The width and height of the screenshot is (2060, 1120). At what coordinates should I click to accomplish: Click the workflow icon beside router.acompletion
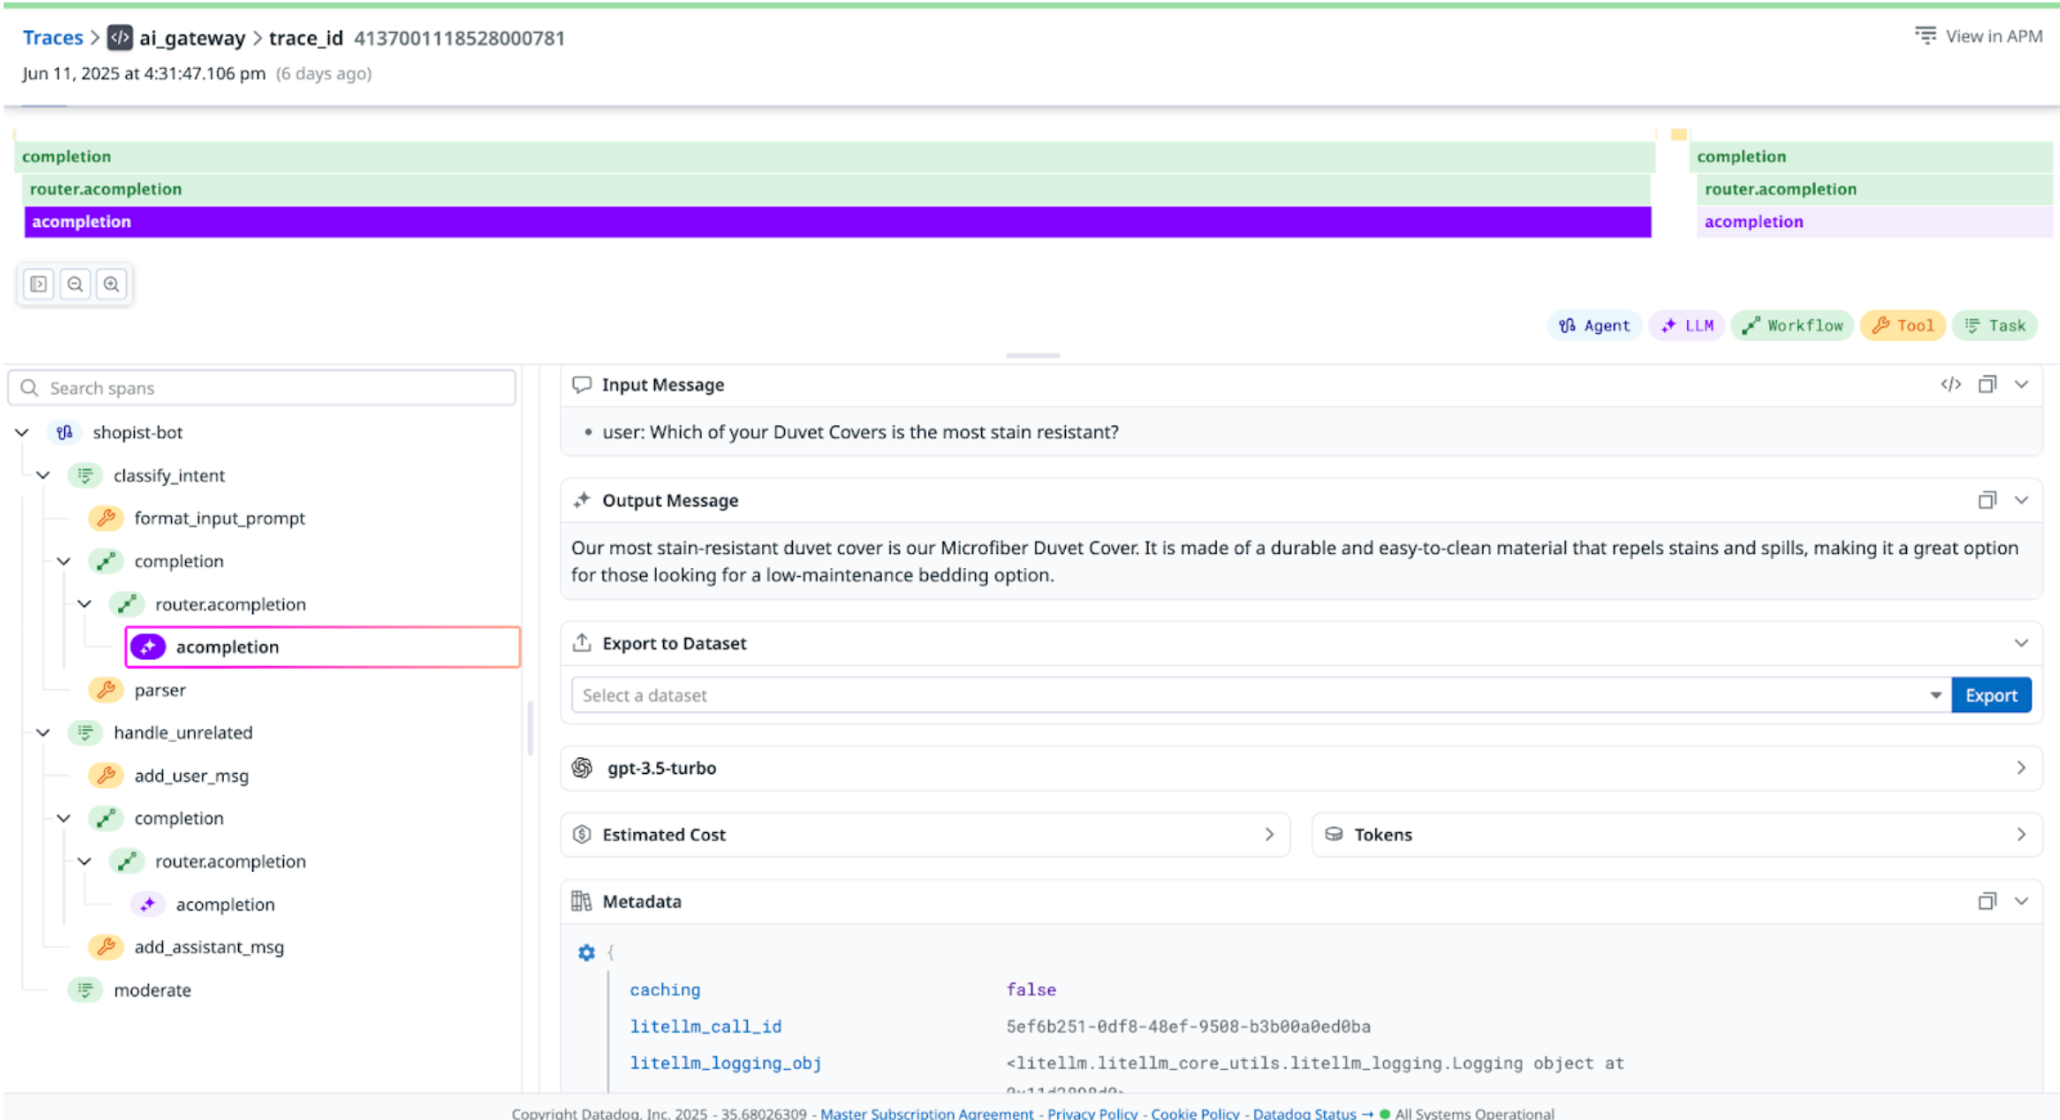pyautogui.click(x=127, y=604)
